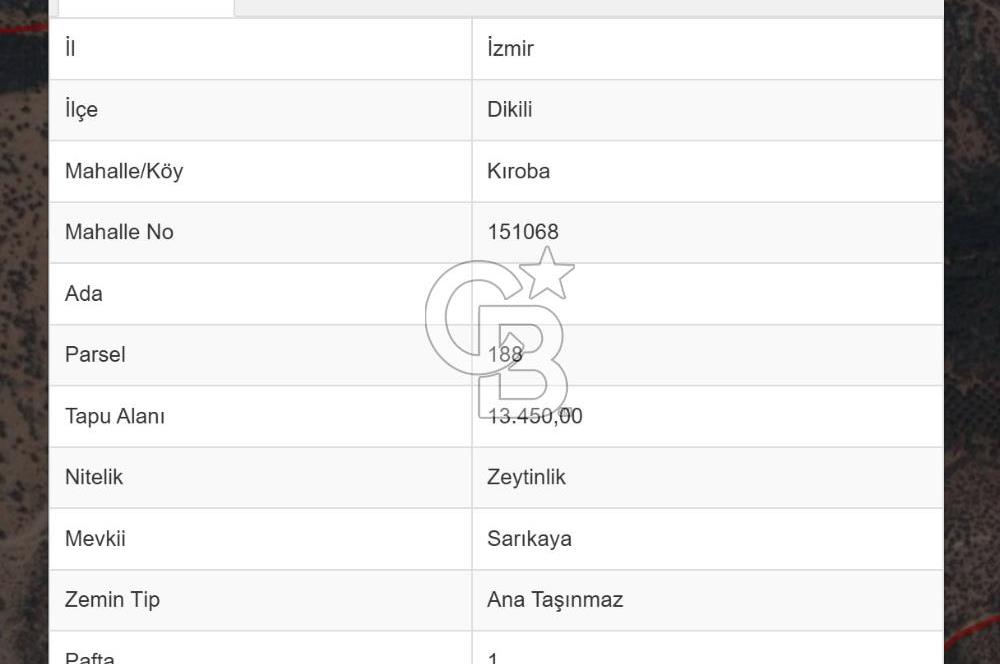The width and height of the screenshot is (1000, 664).
Task: Select the Pafta row label
Action: tap(89, 655)
